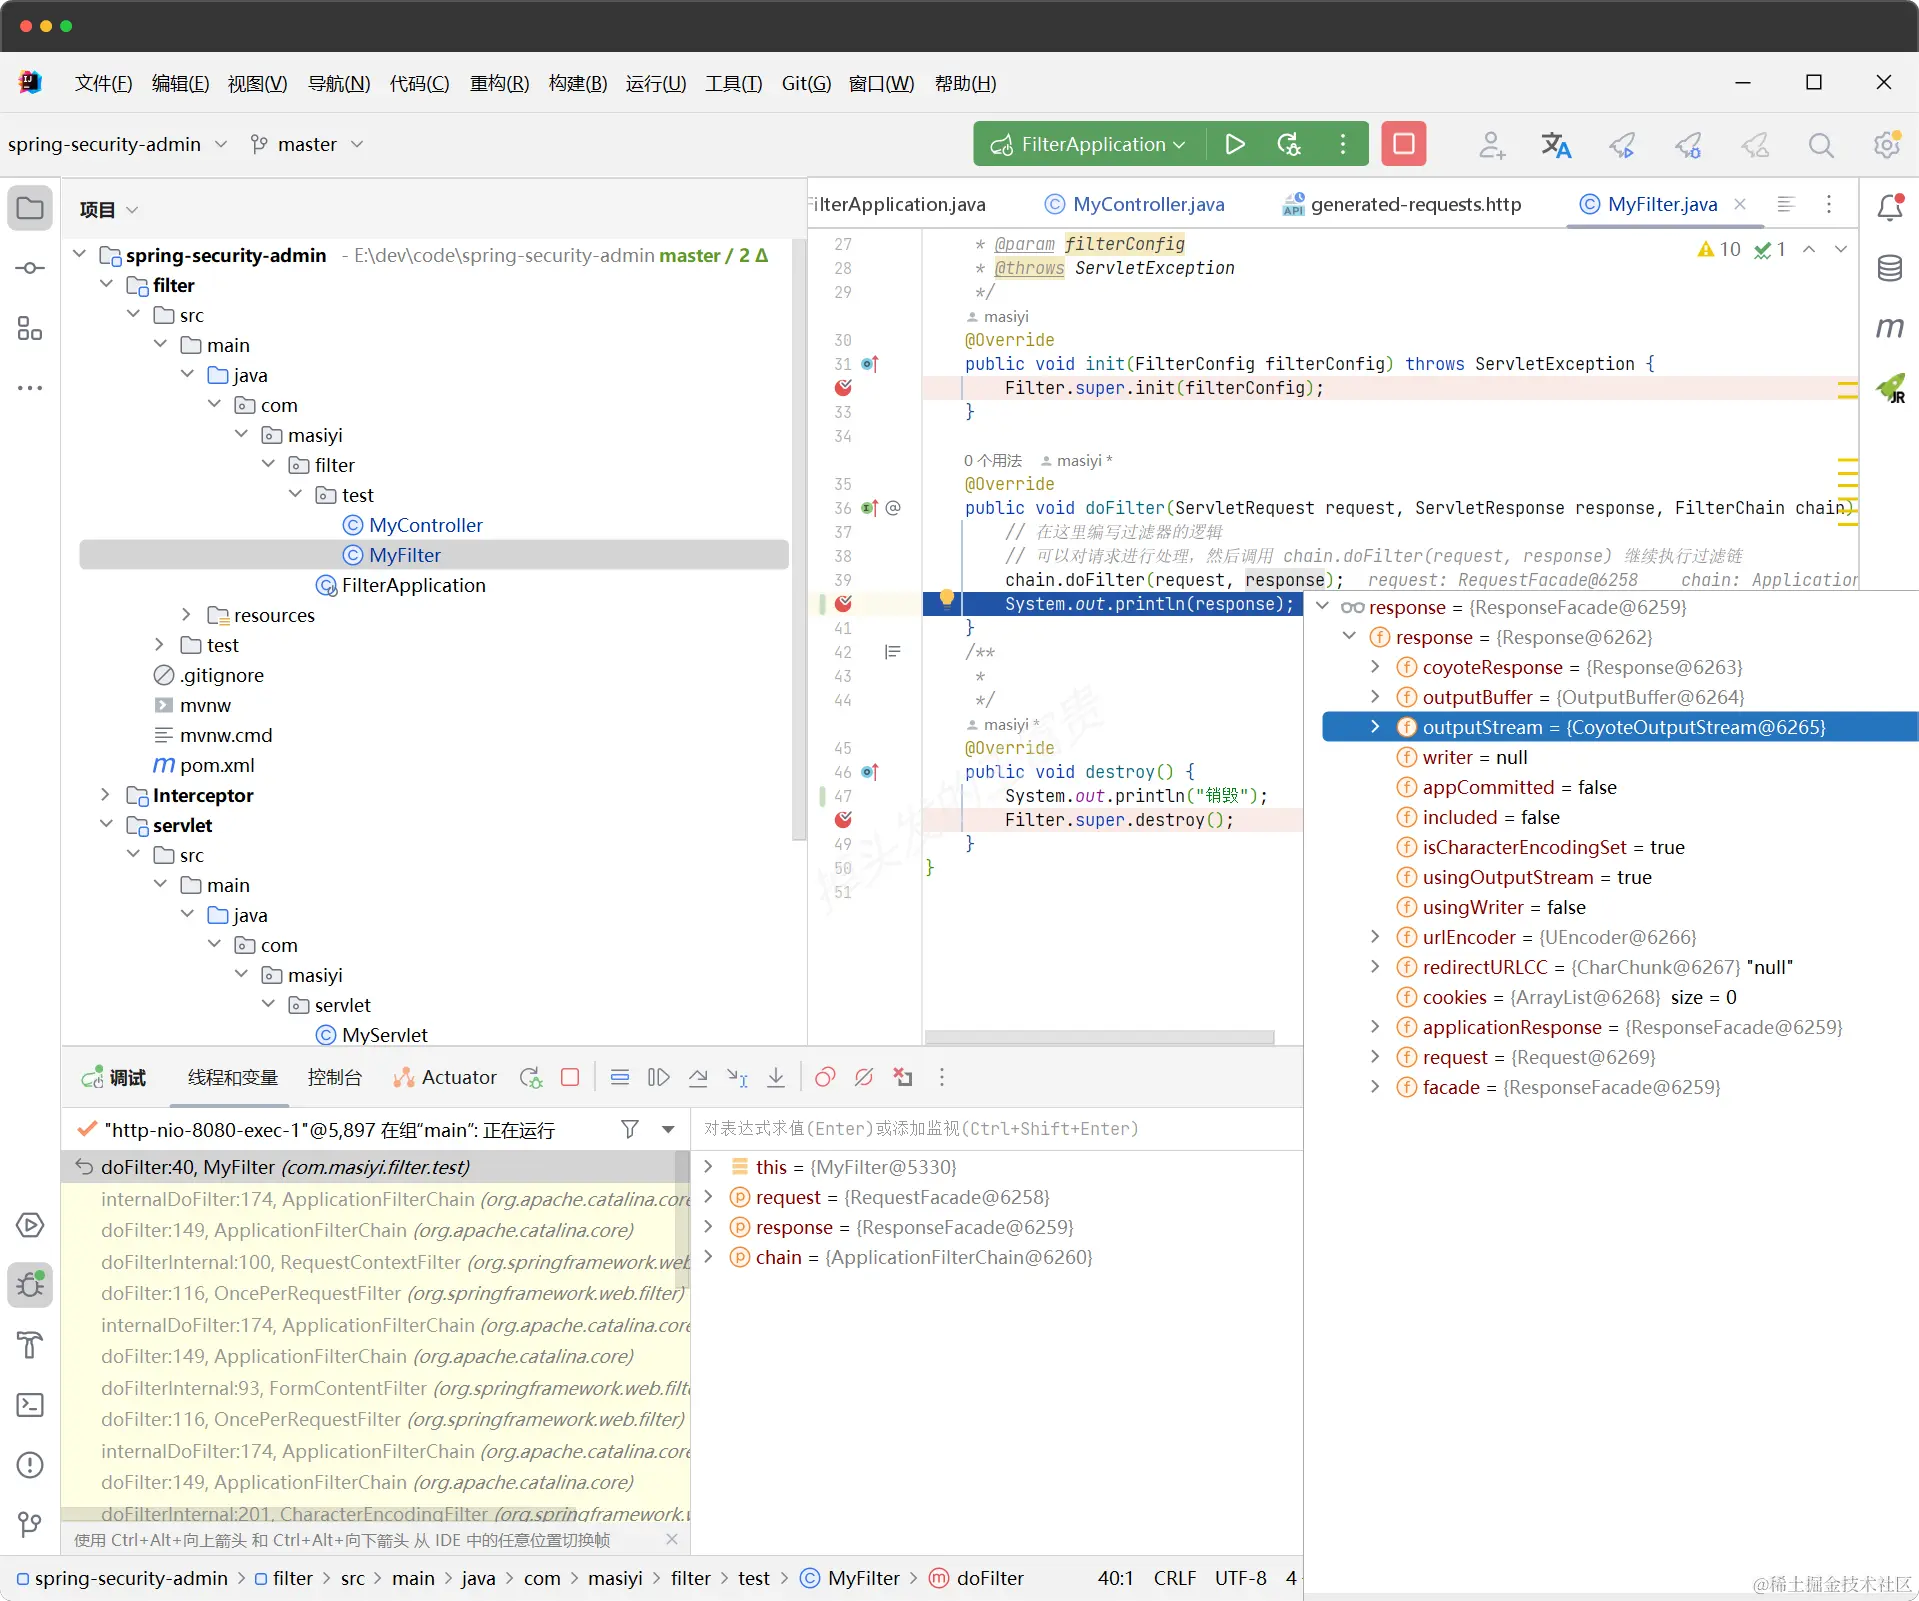
Task: Open IDE settings gear icon
Action: coord(1887,145)
